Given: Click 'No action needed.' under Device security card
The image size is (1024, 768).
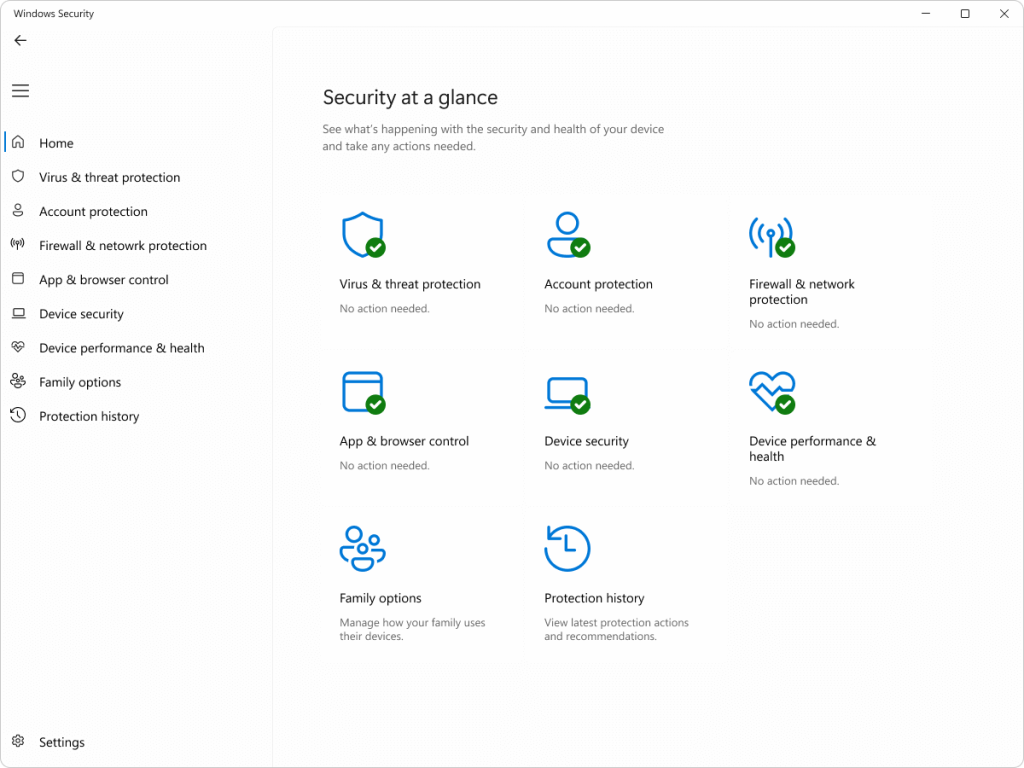Looking at the screenshot, I should point(589,466).
